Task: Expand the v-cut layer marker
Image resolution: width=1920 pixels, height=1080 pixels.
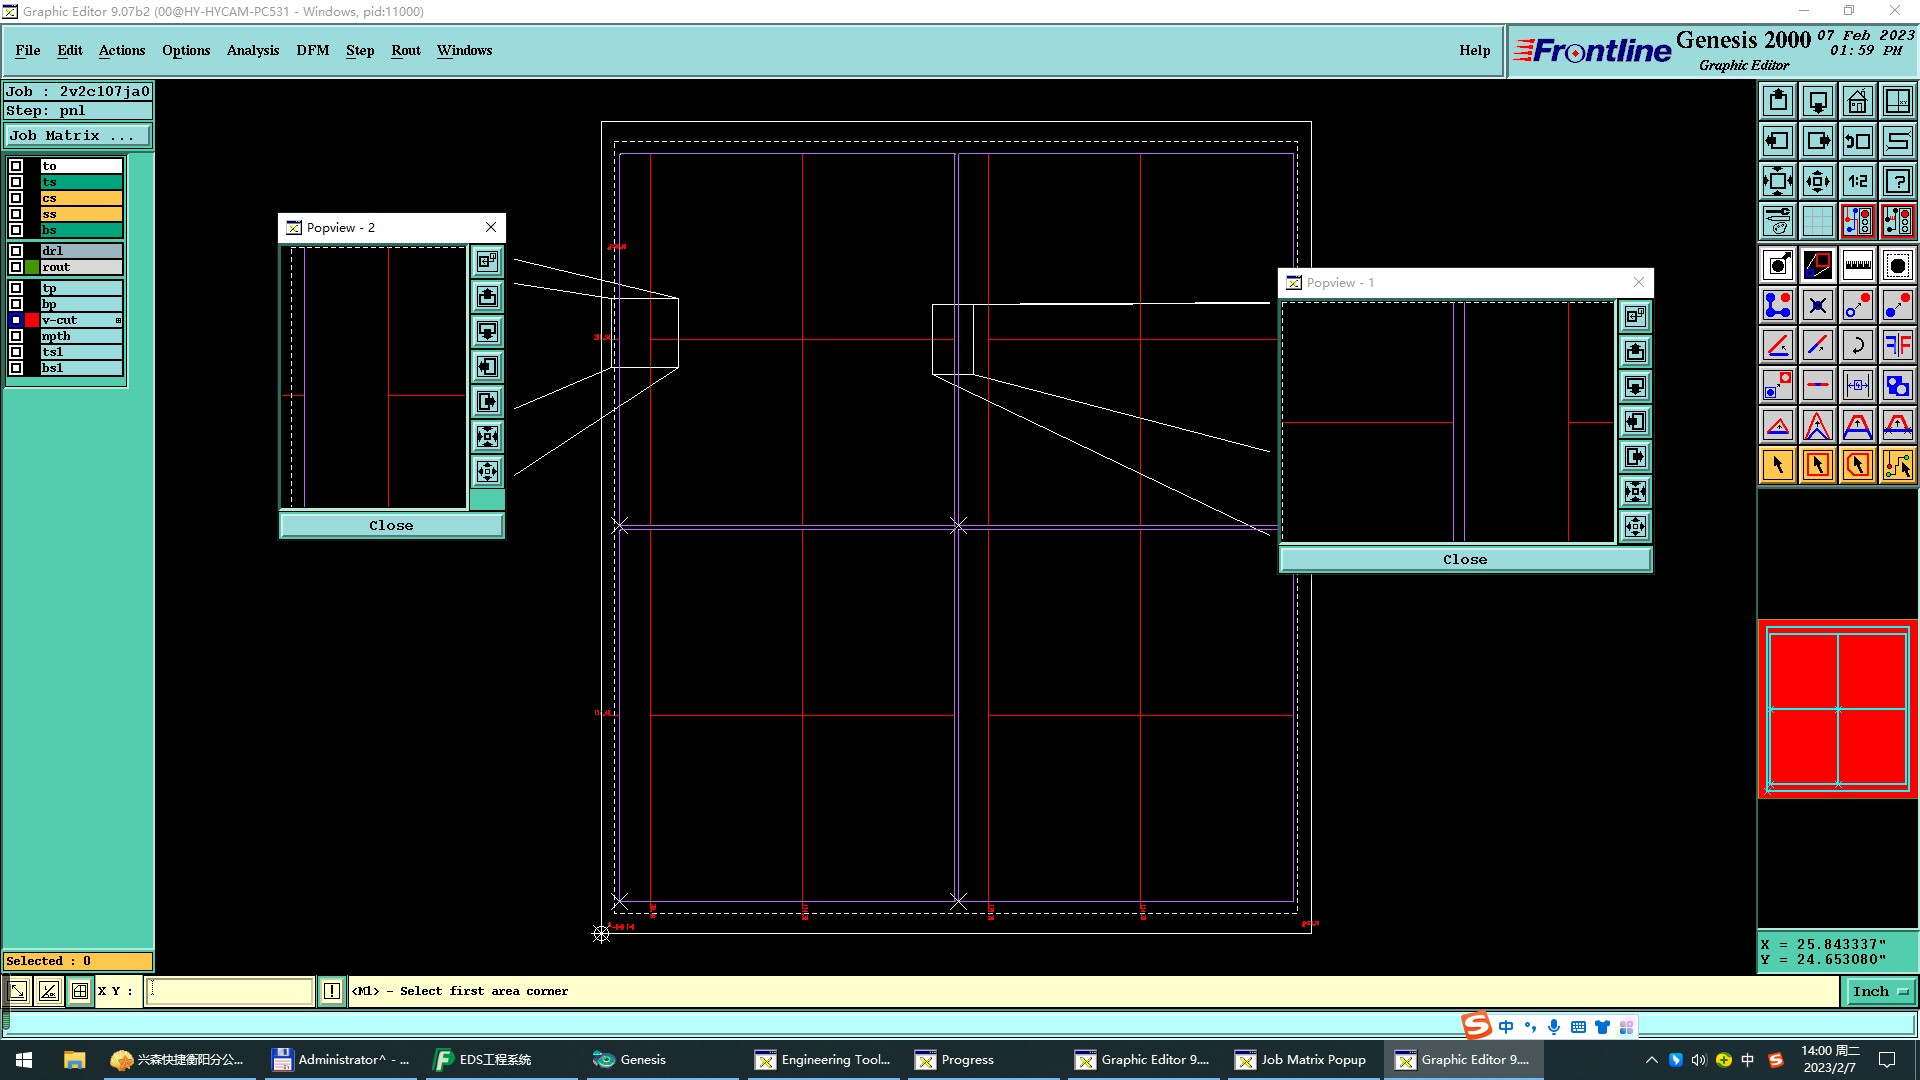Action: tap(118, 320)
